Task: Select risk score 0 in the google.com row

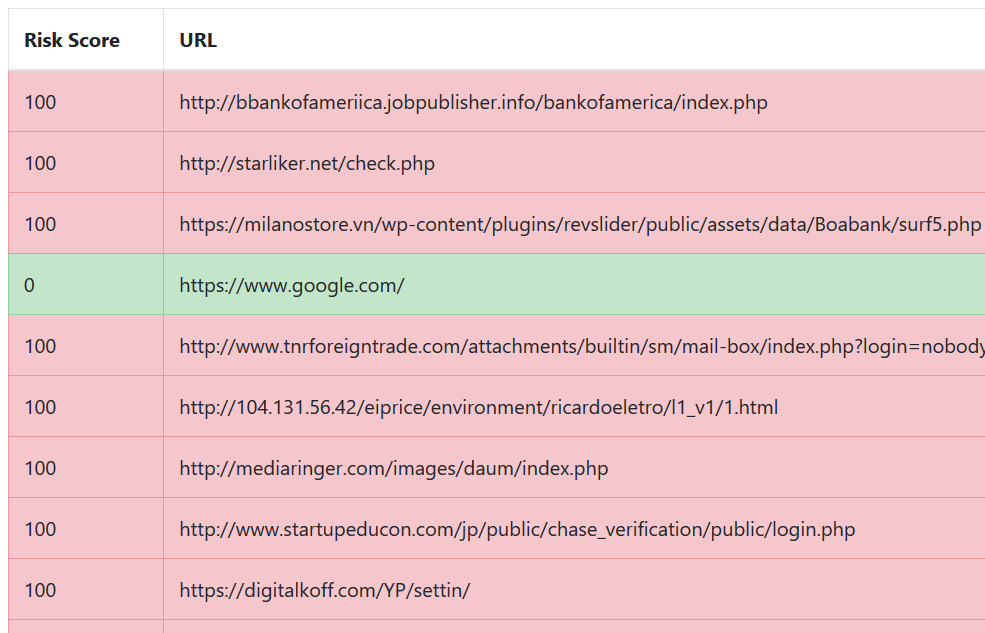Action: click(x=85, y=284)
